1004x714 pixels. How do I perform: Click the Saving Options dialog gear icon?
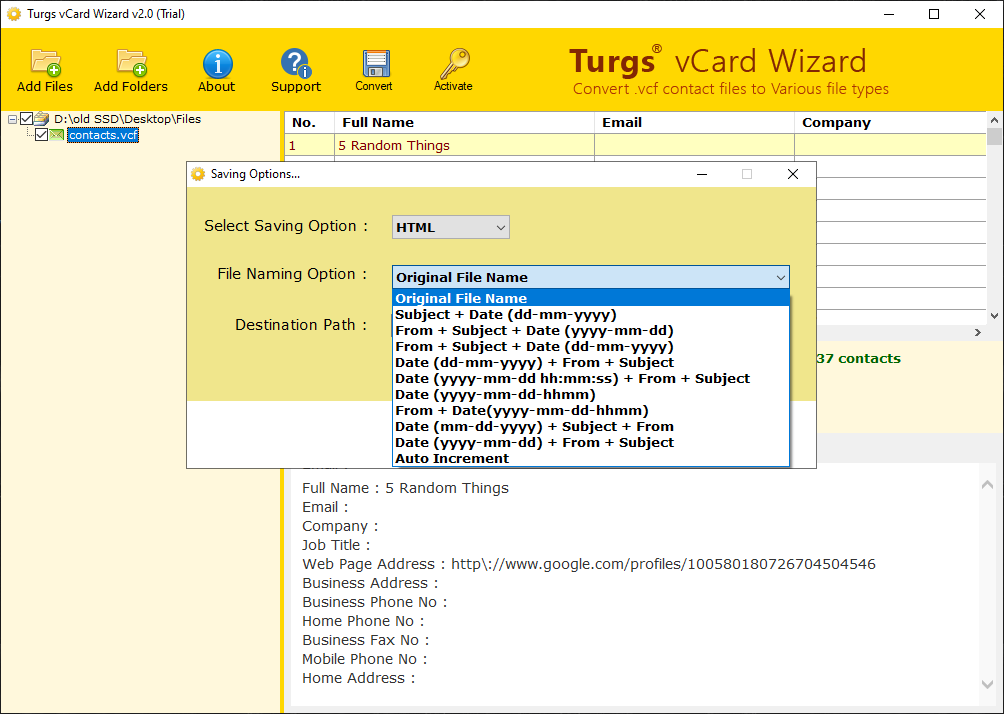[198, 174]
